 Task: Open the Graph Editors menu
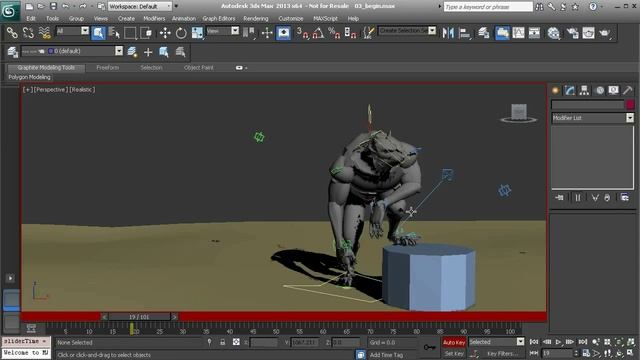219,18
